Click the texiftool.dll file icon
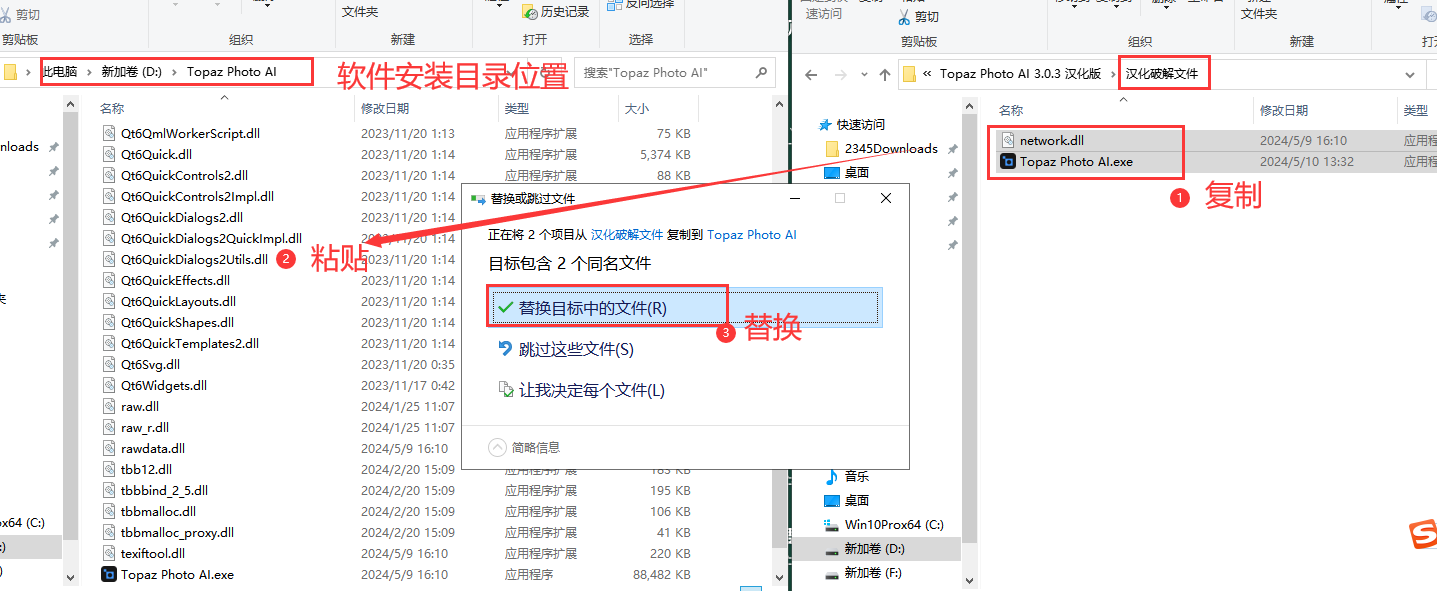The image size is (1437, 591). (109, 553)
